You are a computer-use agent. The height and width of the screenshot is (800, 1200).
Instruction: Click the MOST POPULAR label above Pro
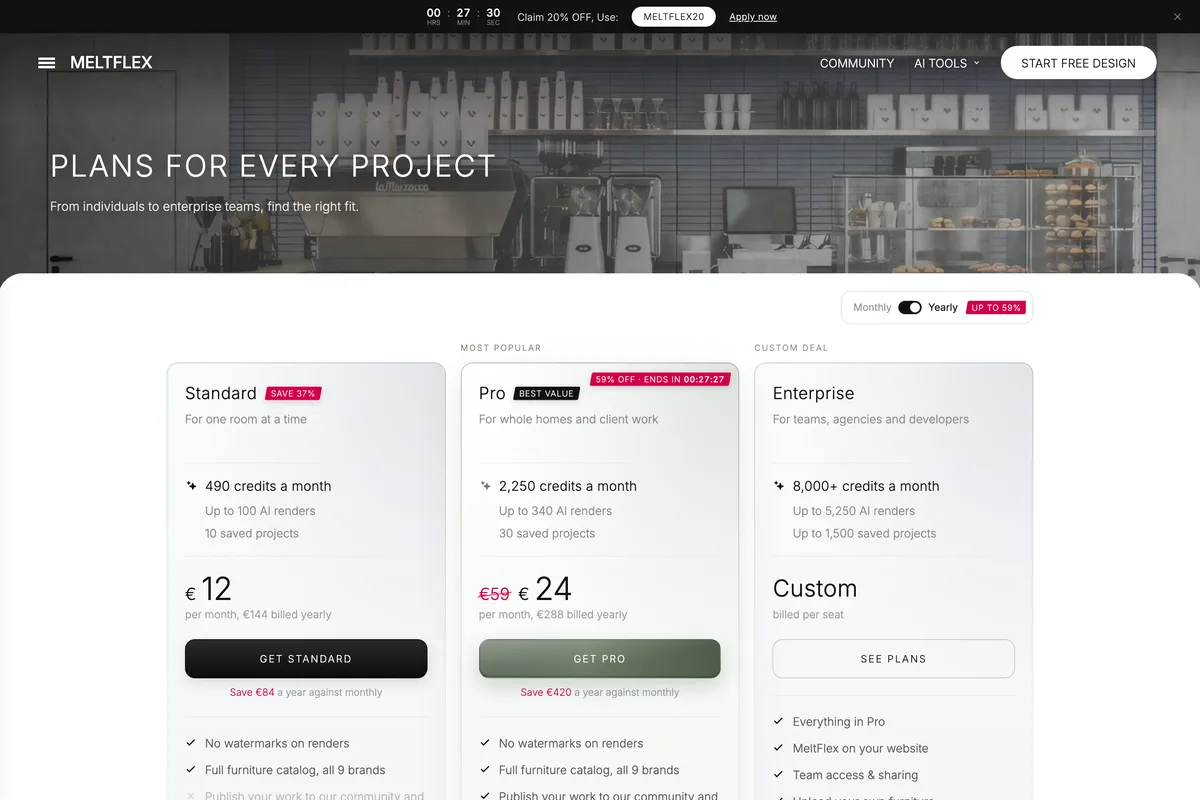point(501,348)
